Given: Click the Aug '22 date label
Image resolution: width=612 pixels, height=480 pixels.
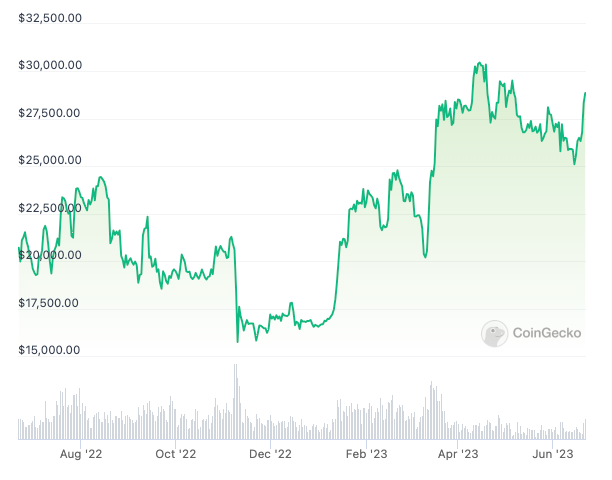Looking at the screenshot, I should click(x=81, y=455).
